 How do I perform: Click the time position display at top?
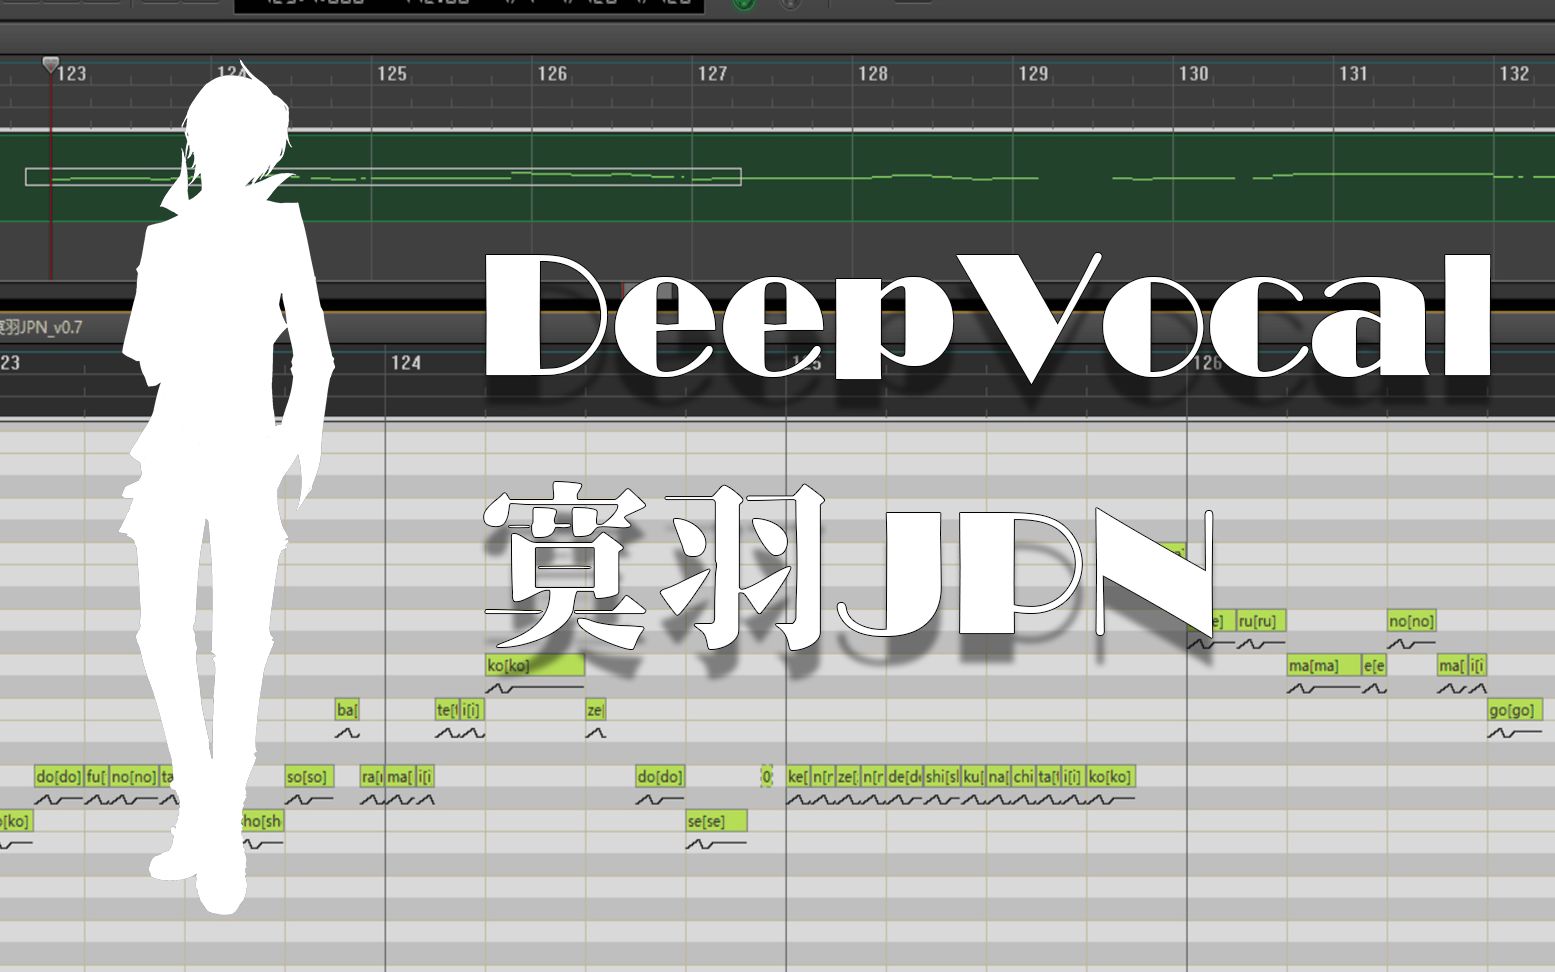point(468,4)
